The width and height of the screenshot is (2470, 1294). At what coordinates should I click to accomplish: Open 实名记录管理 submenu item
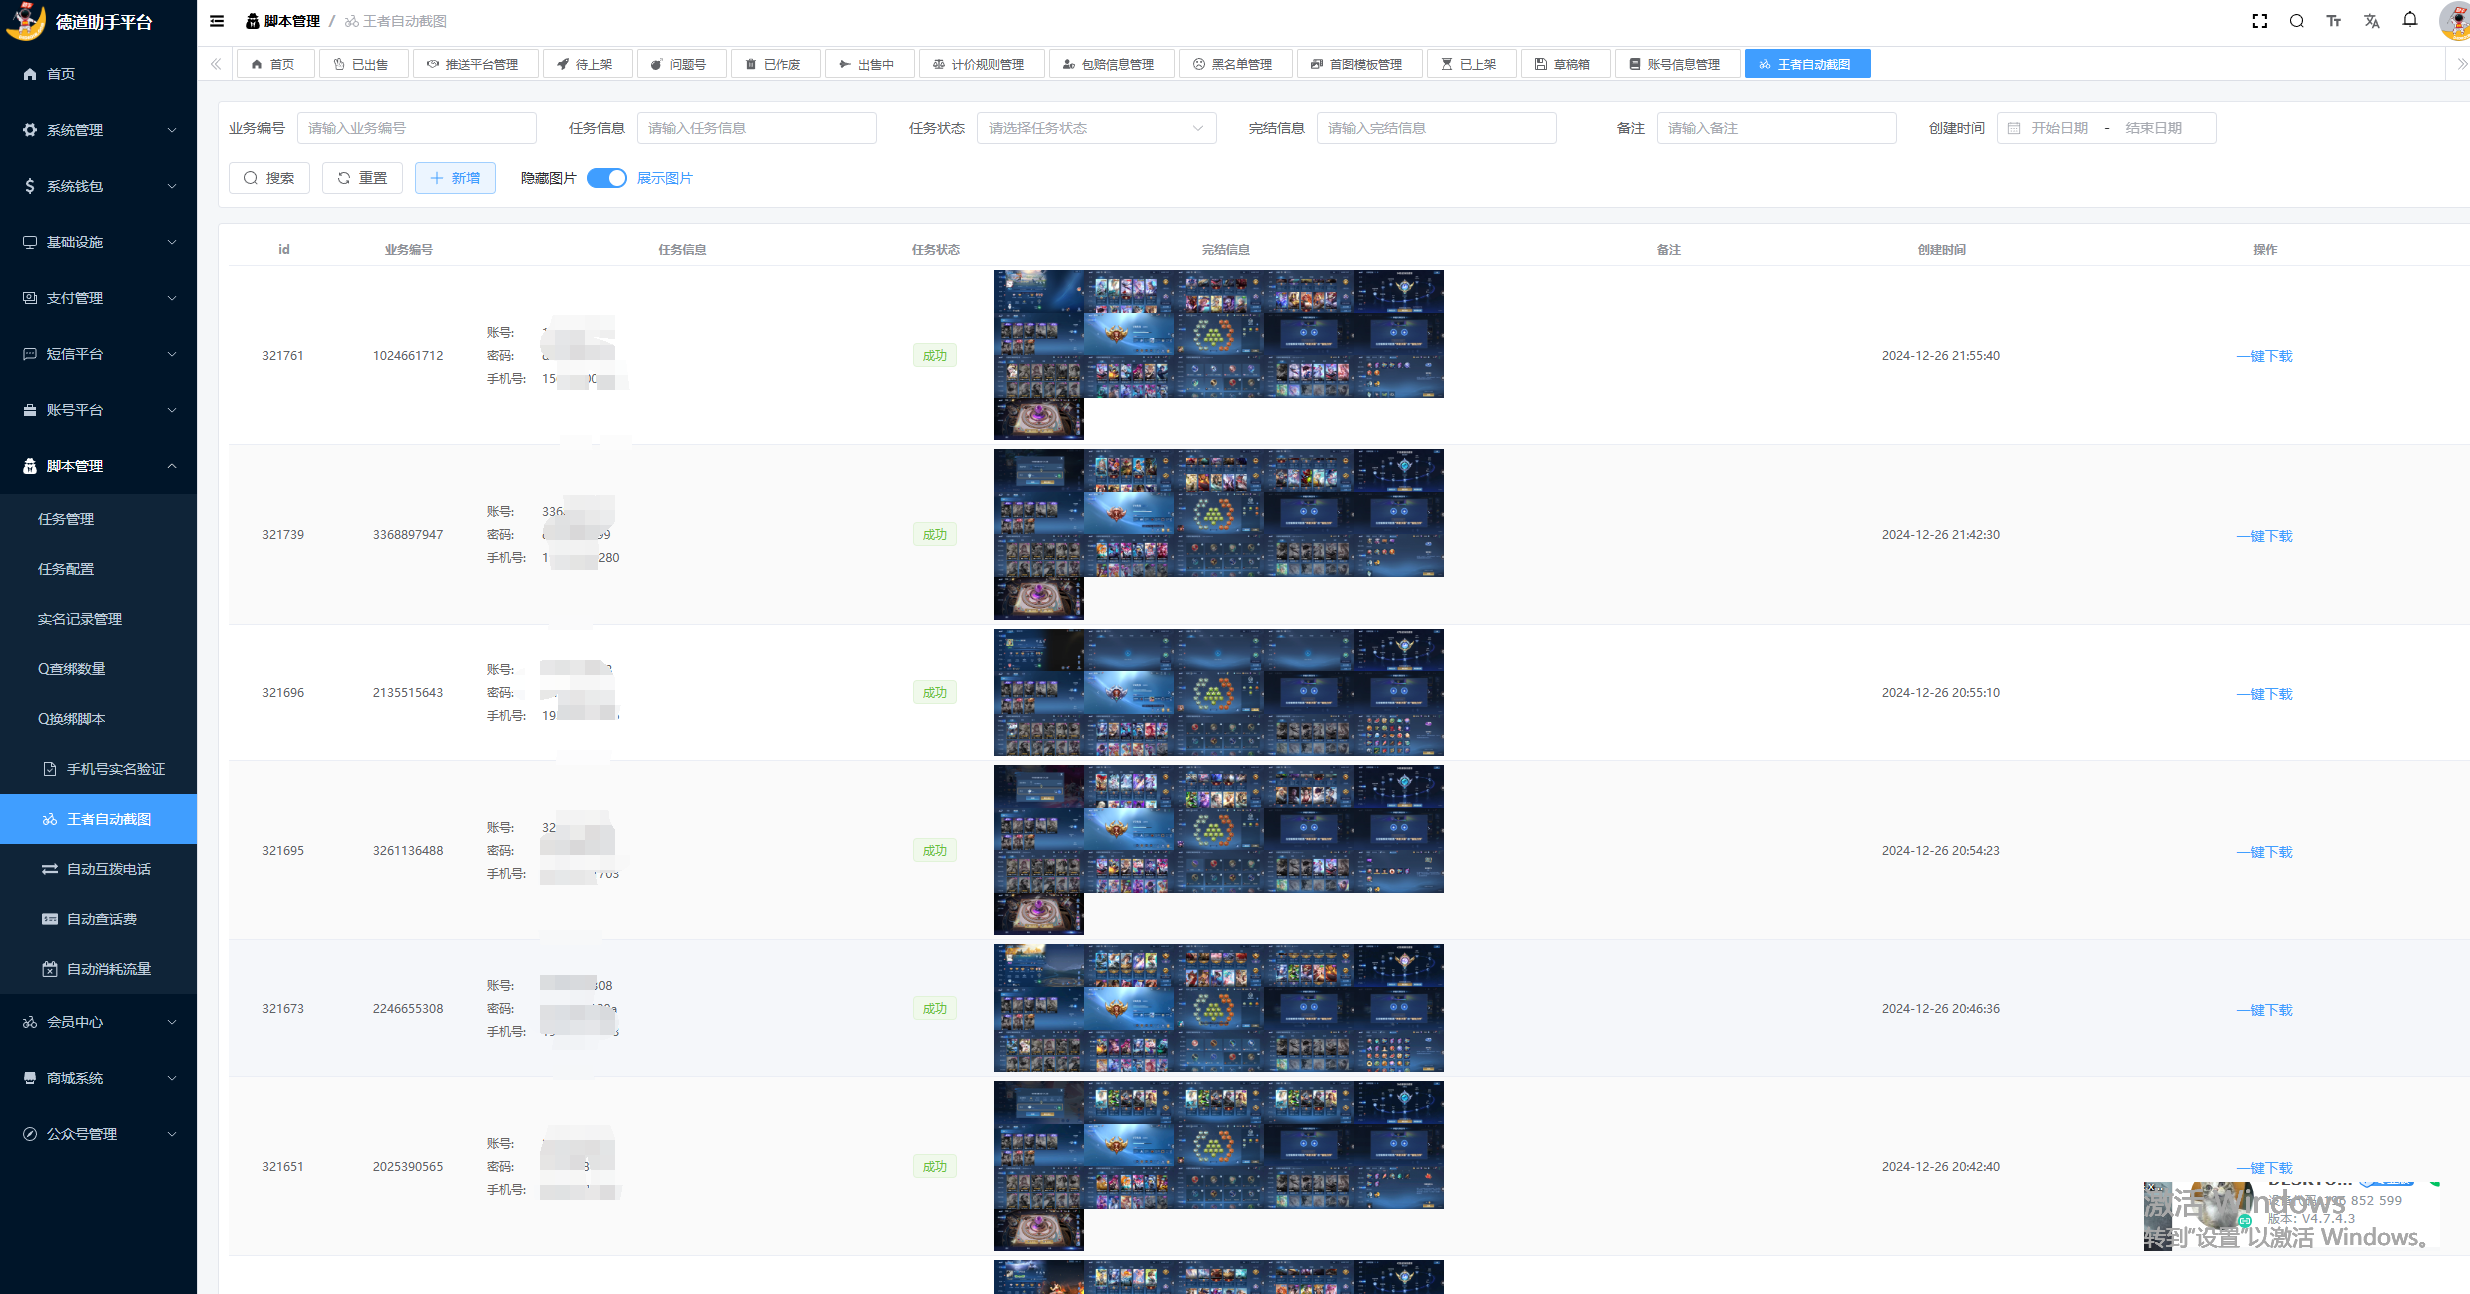point(98,619)
